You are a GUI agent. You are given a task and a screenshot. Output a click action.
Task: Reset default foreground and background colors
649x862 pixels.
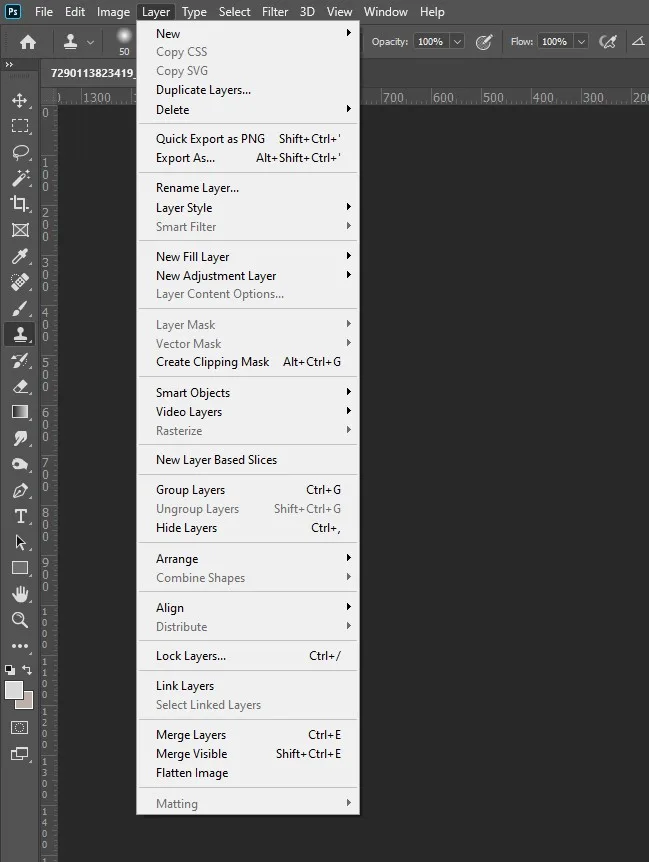10,670
